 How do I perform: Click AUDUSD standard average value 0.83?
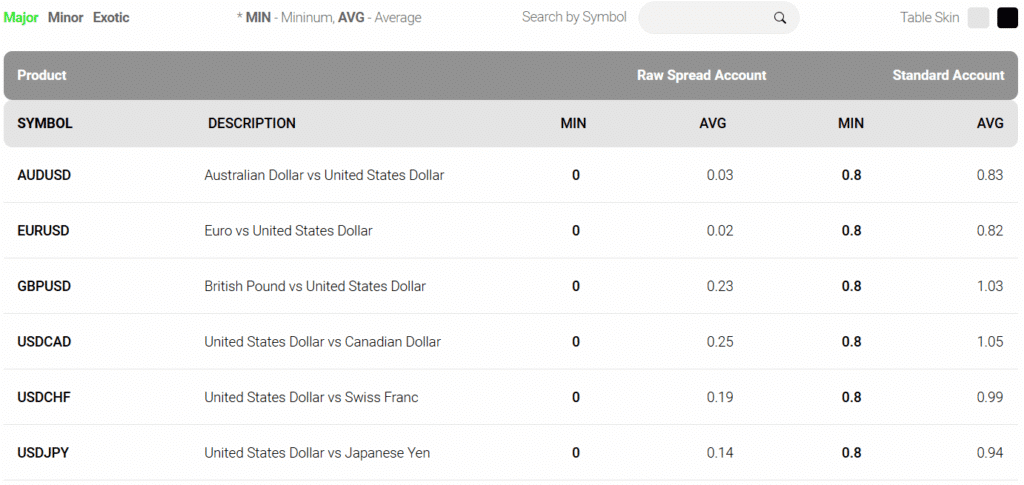point(990,175)
